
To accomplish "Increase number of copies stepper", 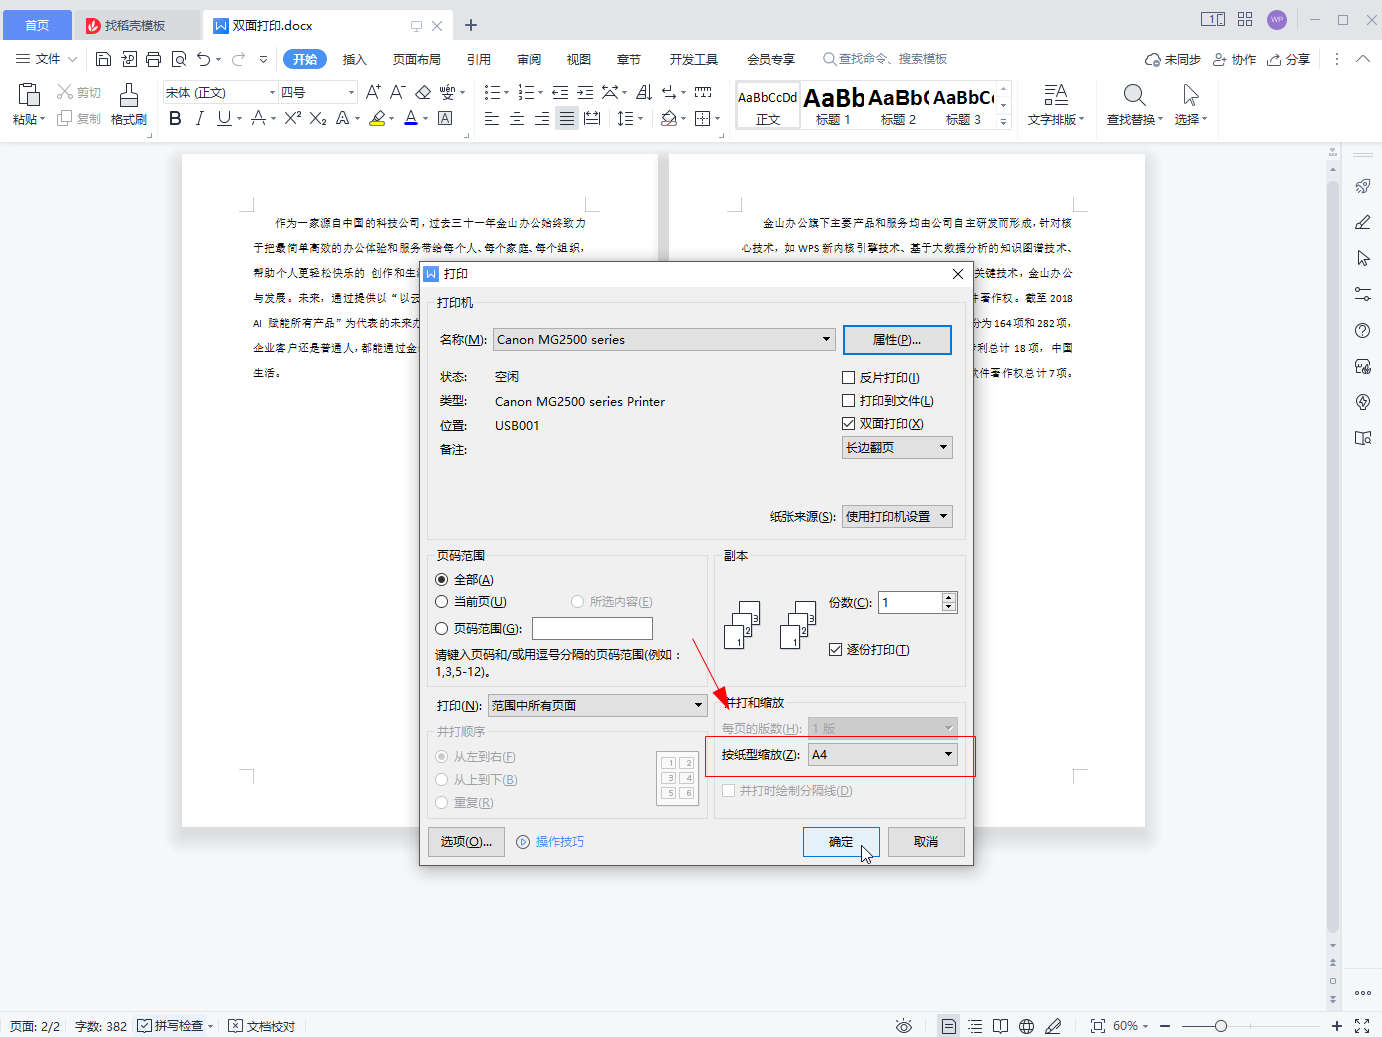I will pos(949,597).
